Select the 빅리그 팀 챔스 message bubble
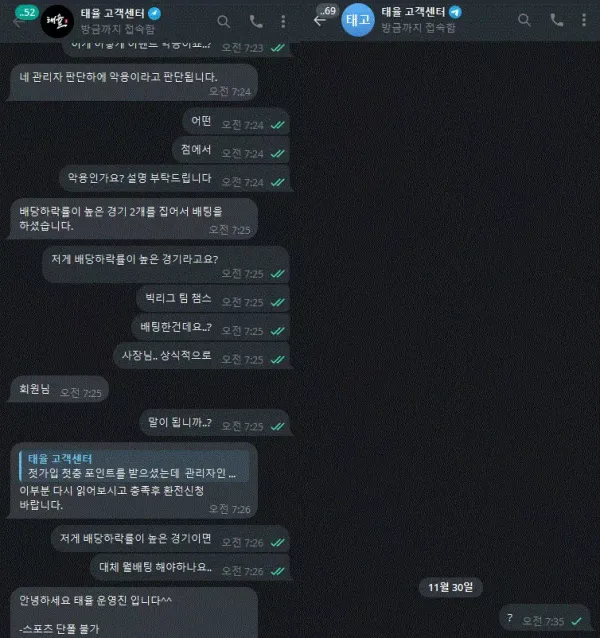This screenshot has height=638, width=600. 214,299
